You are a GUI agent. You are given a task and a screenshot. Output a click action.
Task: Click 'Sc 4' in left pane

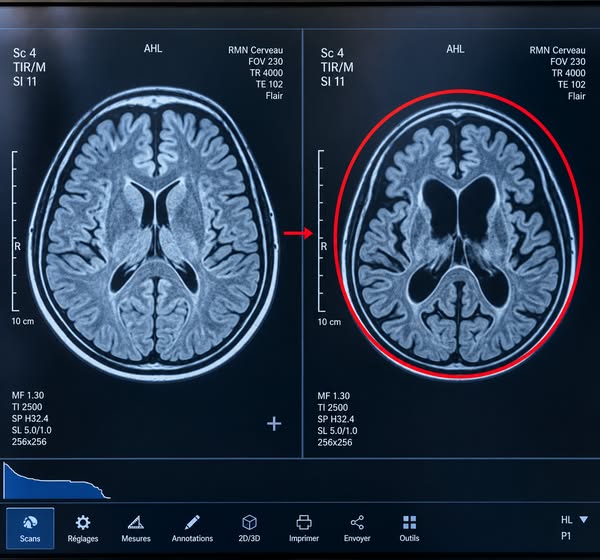point(24,53)
